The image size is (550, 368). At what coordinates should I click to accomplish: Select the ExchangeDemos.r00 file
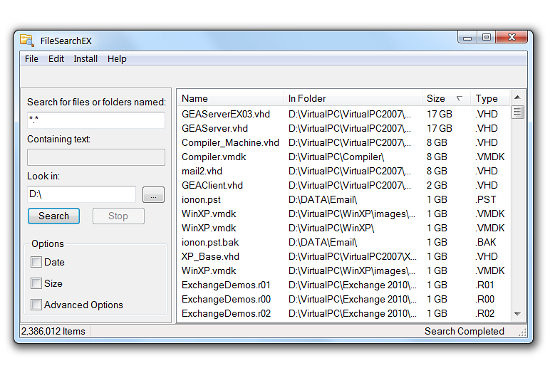226,299
